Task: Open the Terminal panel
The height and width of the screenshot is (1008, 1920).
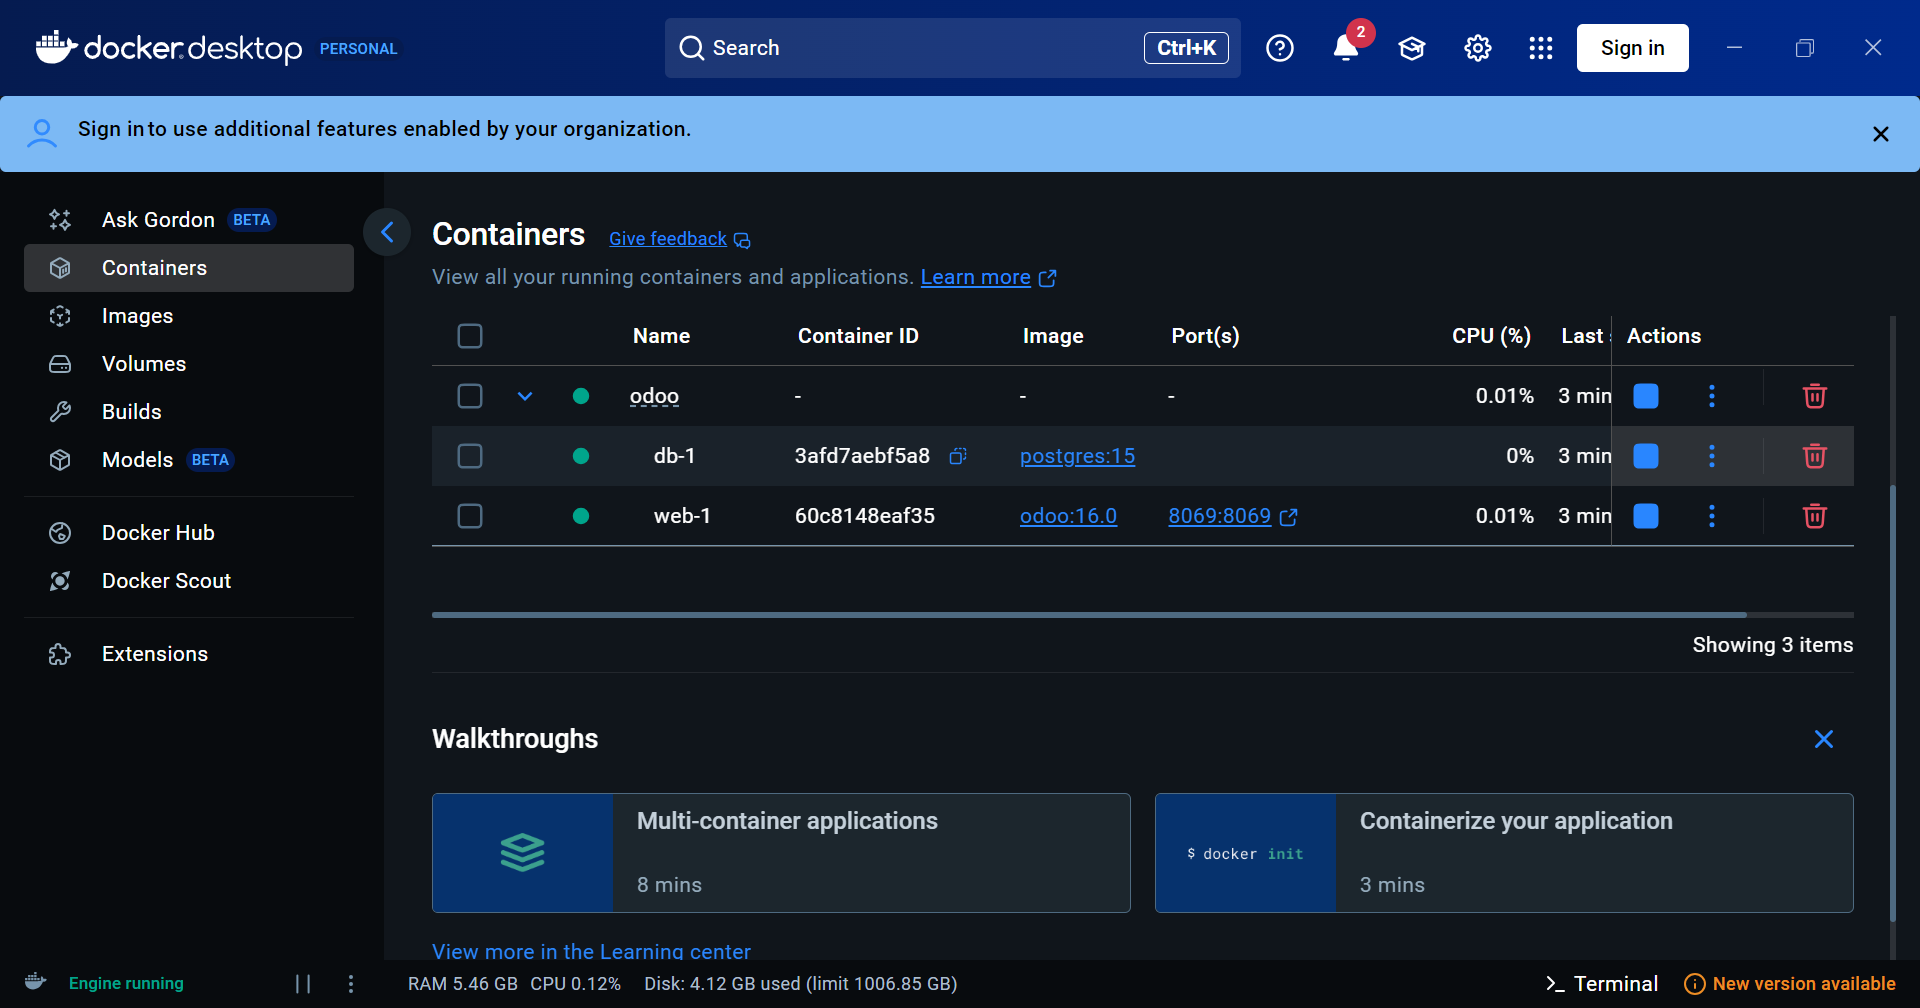Action: click(x=1602, y=984)
